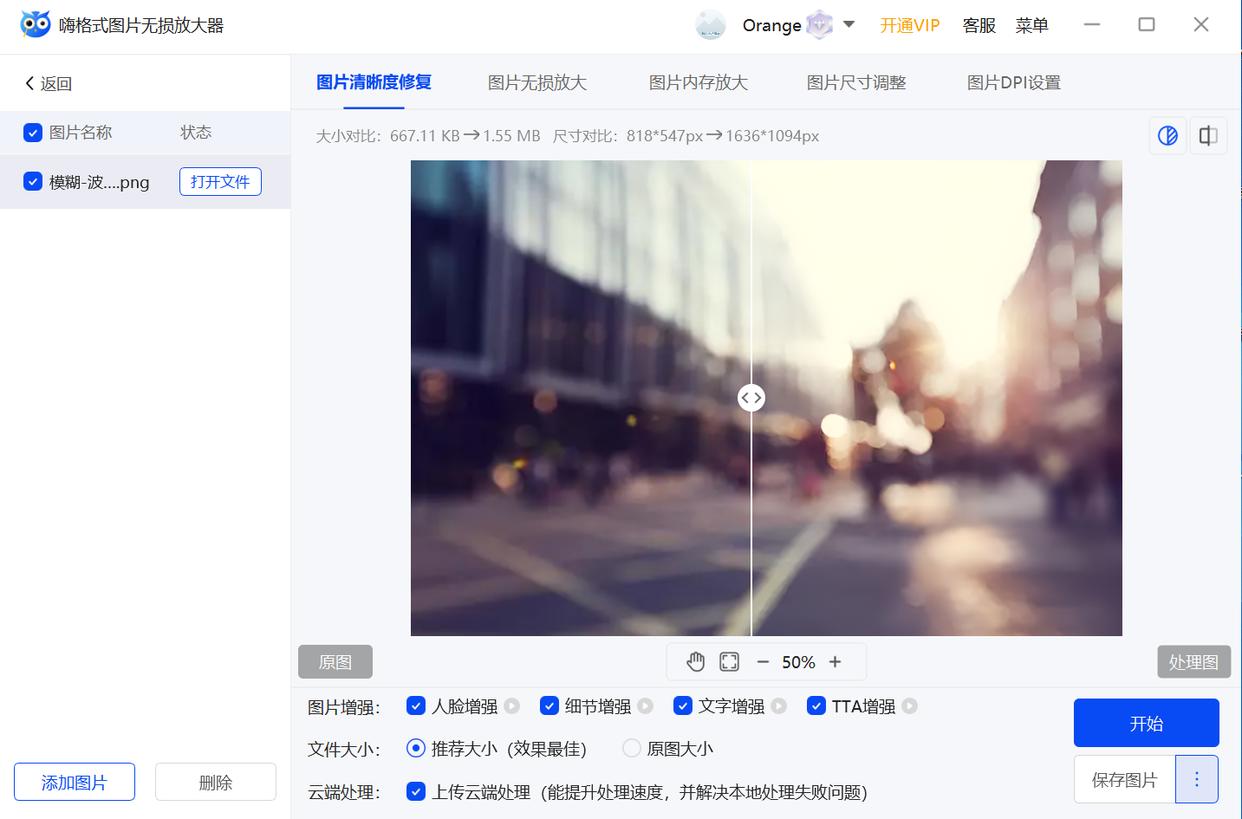This screenshot has width=1242, height=819.
Task: Uncheck the TTA增强 option
Action: coord(815,705)
